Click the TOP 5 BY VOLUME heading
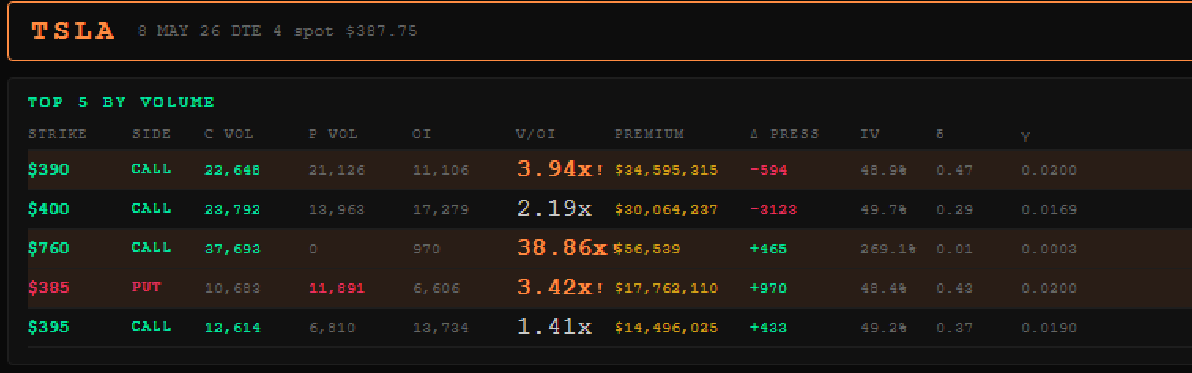1192x373 pixels. click(x=121, y=102)
